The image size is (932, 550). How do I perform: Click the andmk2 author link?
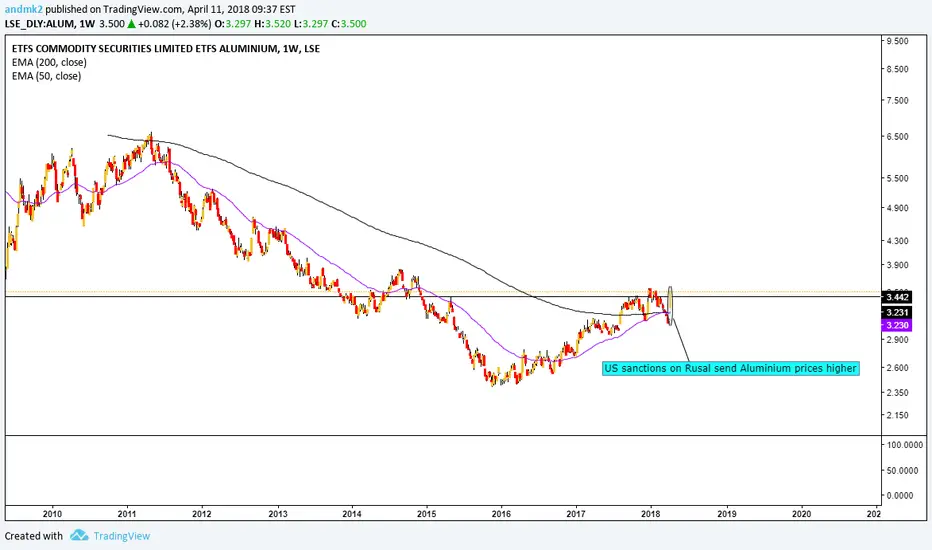click(23, 10)
